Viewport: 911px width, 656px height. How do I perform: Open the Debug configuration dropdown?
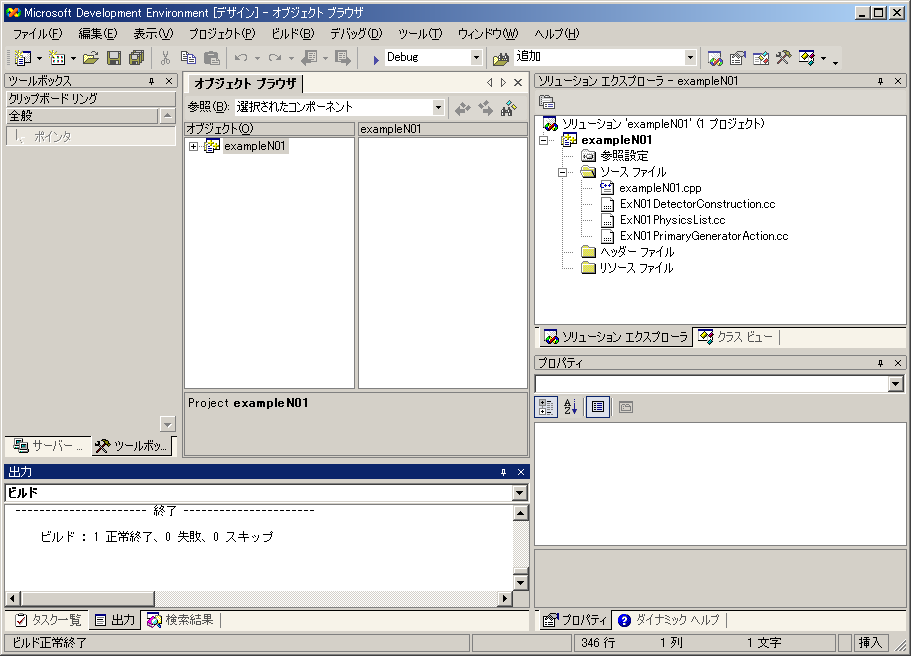tap(476, 57)
